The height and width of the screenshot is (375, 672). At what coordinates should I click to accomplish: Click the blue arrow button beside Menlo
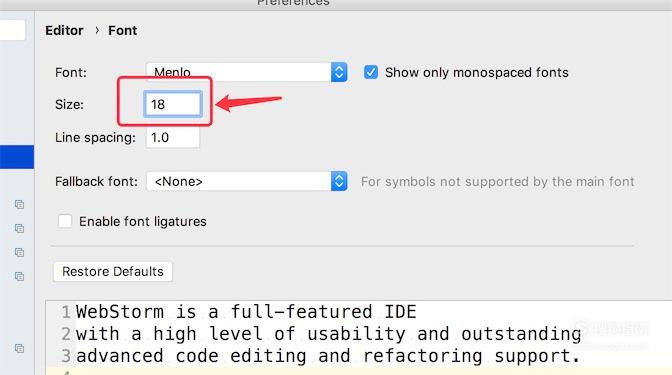pos(339,72)
